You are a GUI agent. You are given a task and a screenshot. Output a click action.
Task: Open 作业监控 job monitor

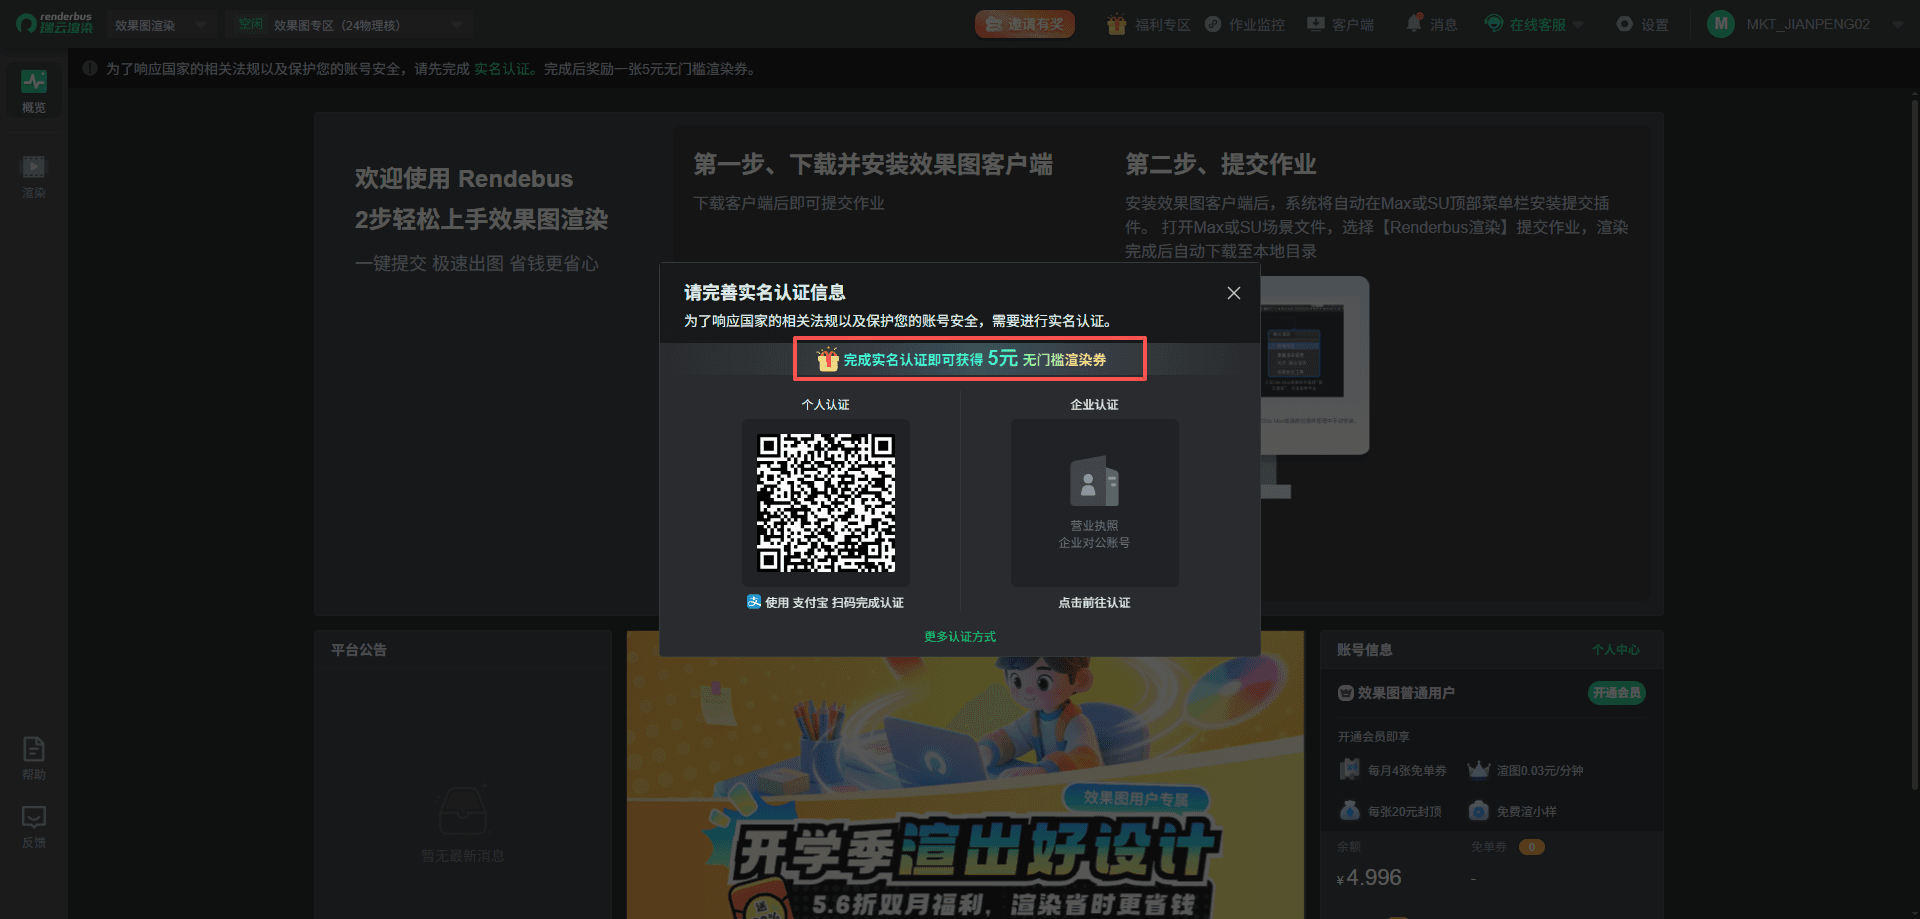(x=1245, y=24)
